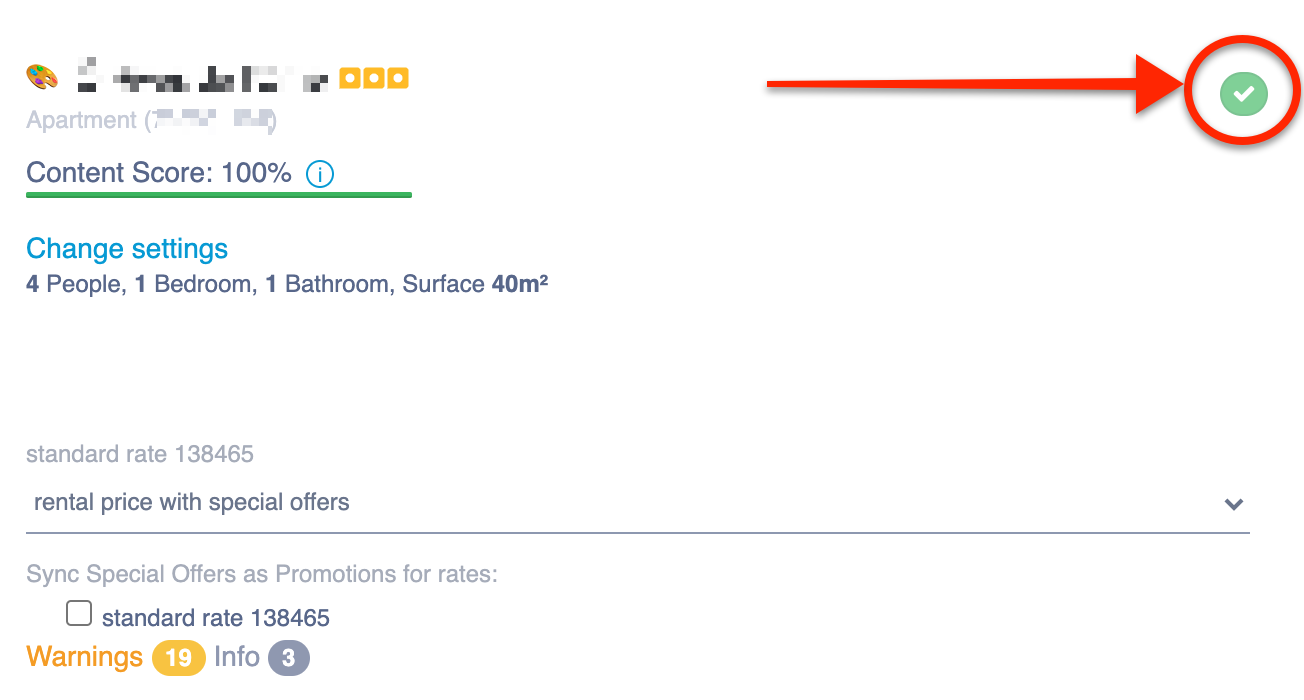This screenshot has width=1304, height=700.
Task: Open the Change settings link
Action: 127,249
